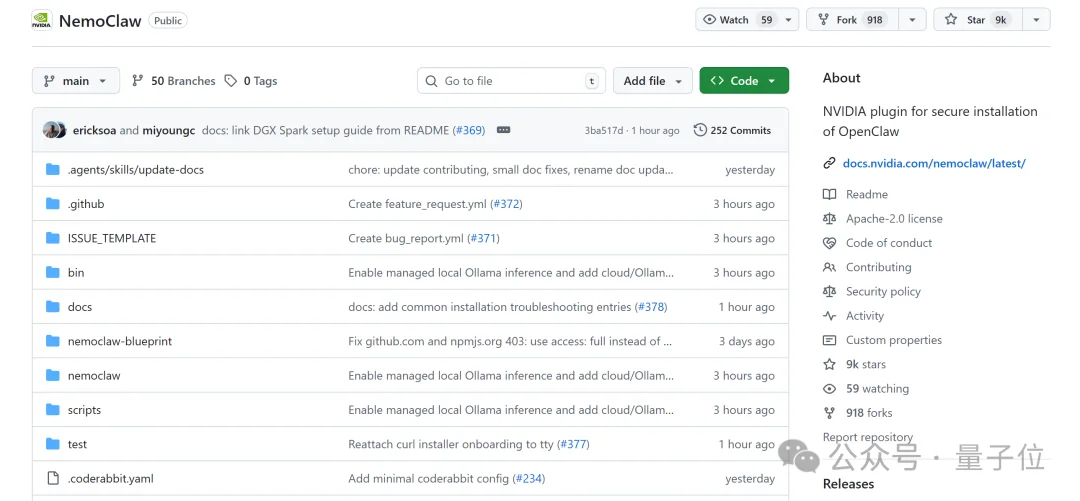The height and width of the screenshot is (501, 1080).
Task: Expand the Add file dropdown
Action: 653,81
